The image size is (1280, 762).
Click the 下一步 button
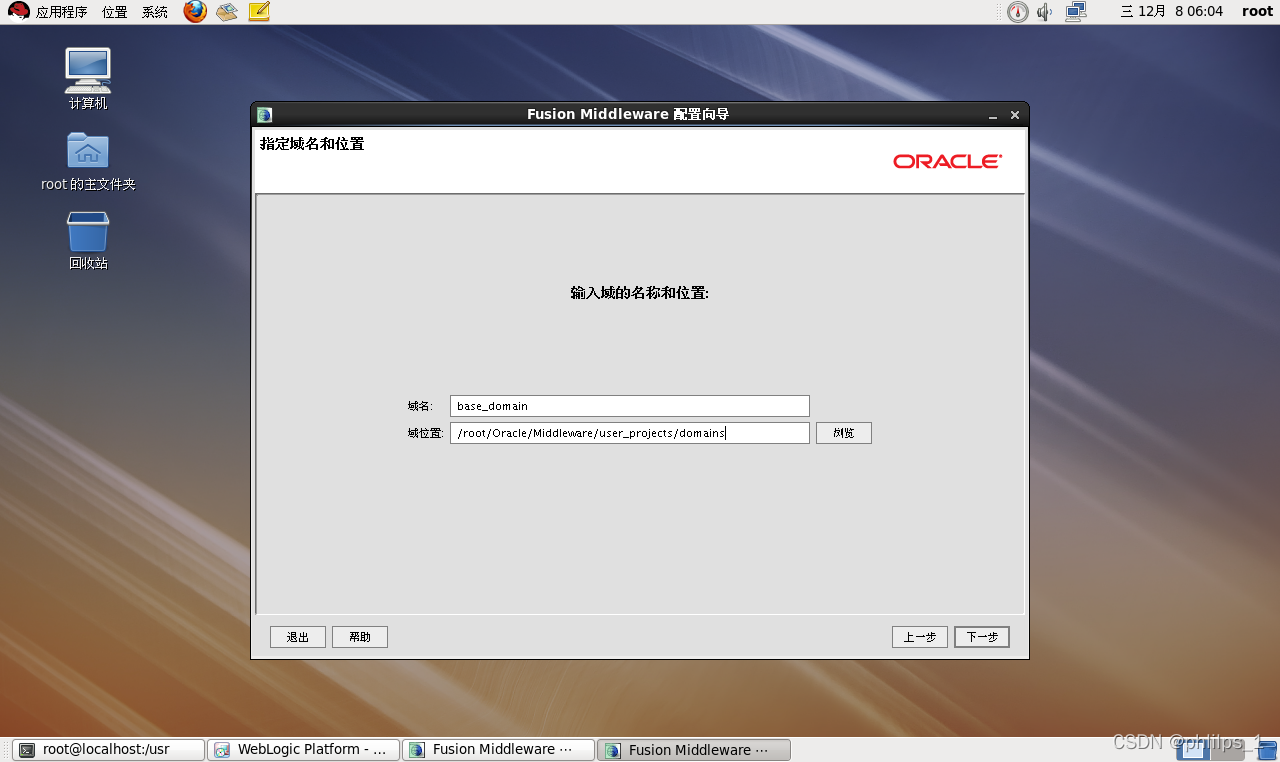[982, 637]
